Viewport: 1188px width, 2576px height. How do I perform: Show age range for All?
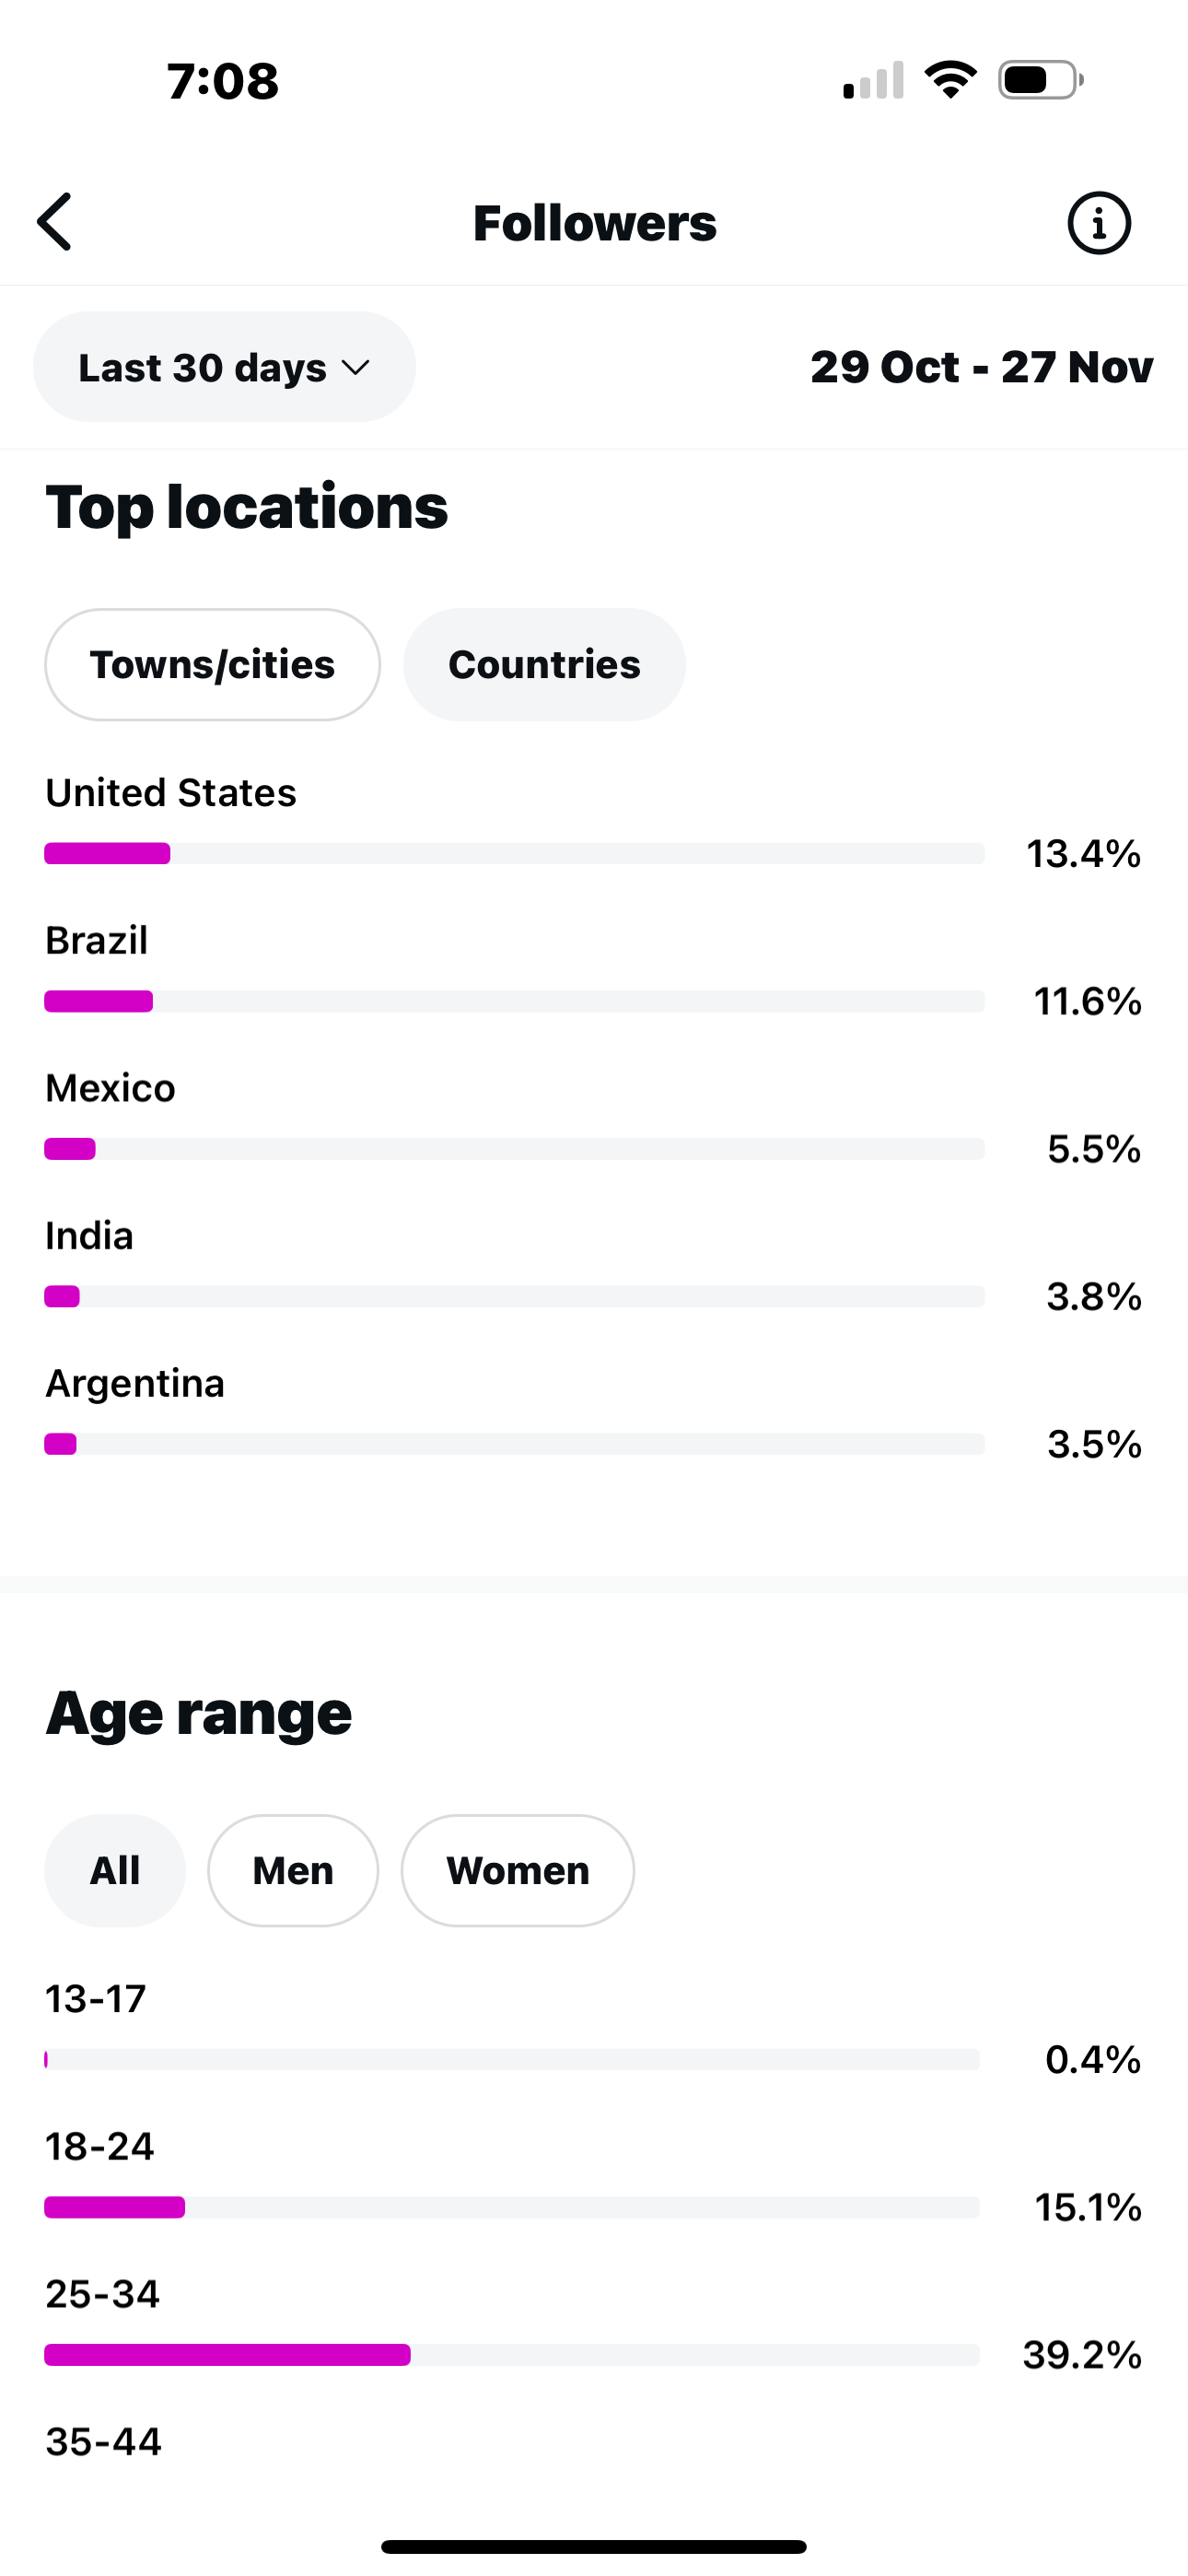point(115,1871)
